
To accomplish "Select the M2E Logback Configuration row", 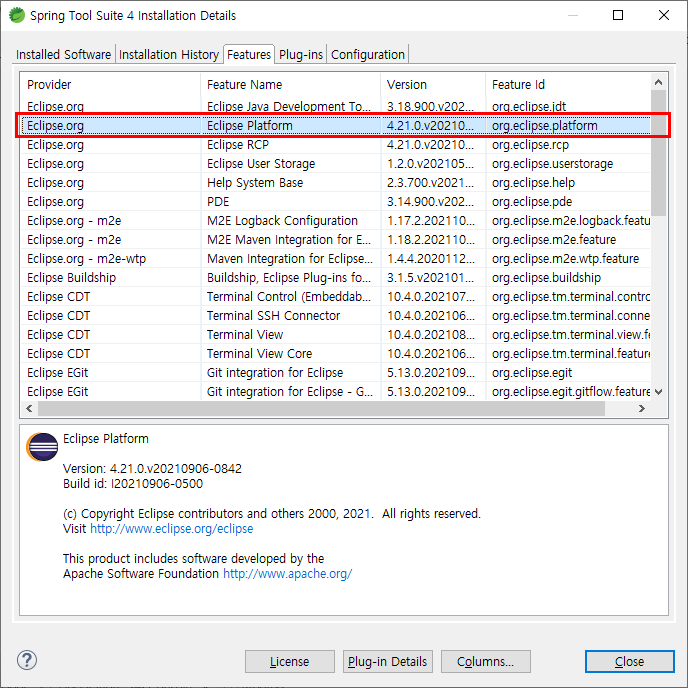I will pos(336,220).
